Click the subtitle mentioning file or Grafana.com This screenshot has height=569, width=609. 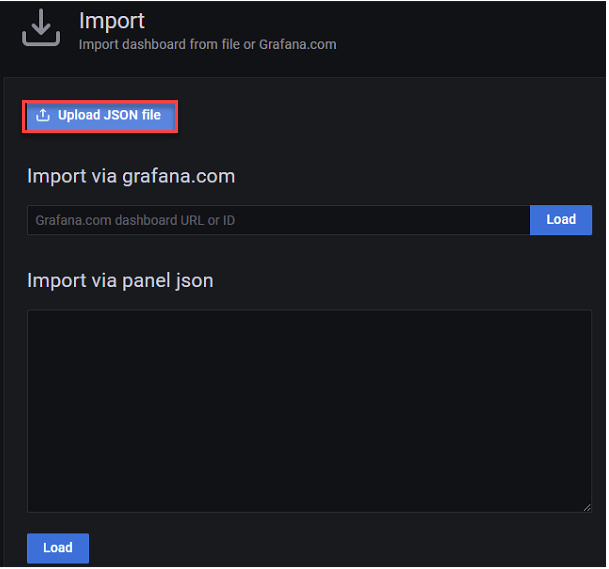207,44
